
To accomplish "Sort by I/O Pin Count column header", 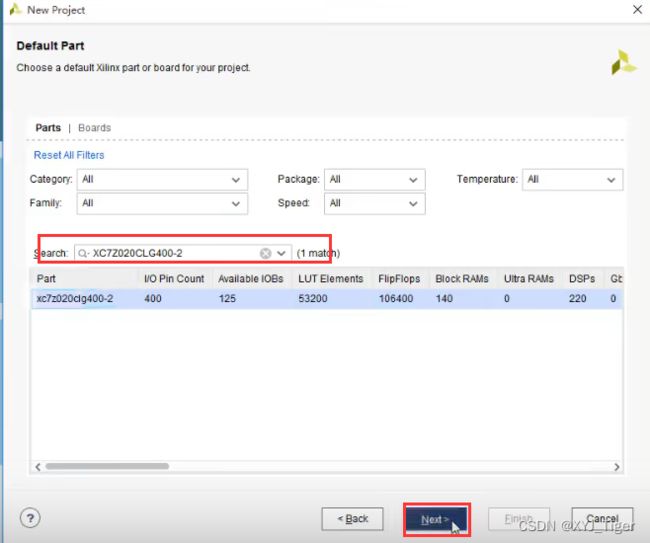I will (175, 279).
